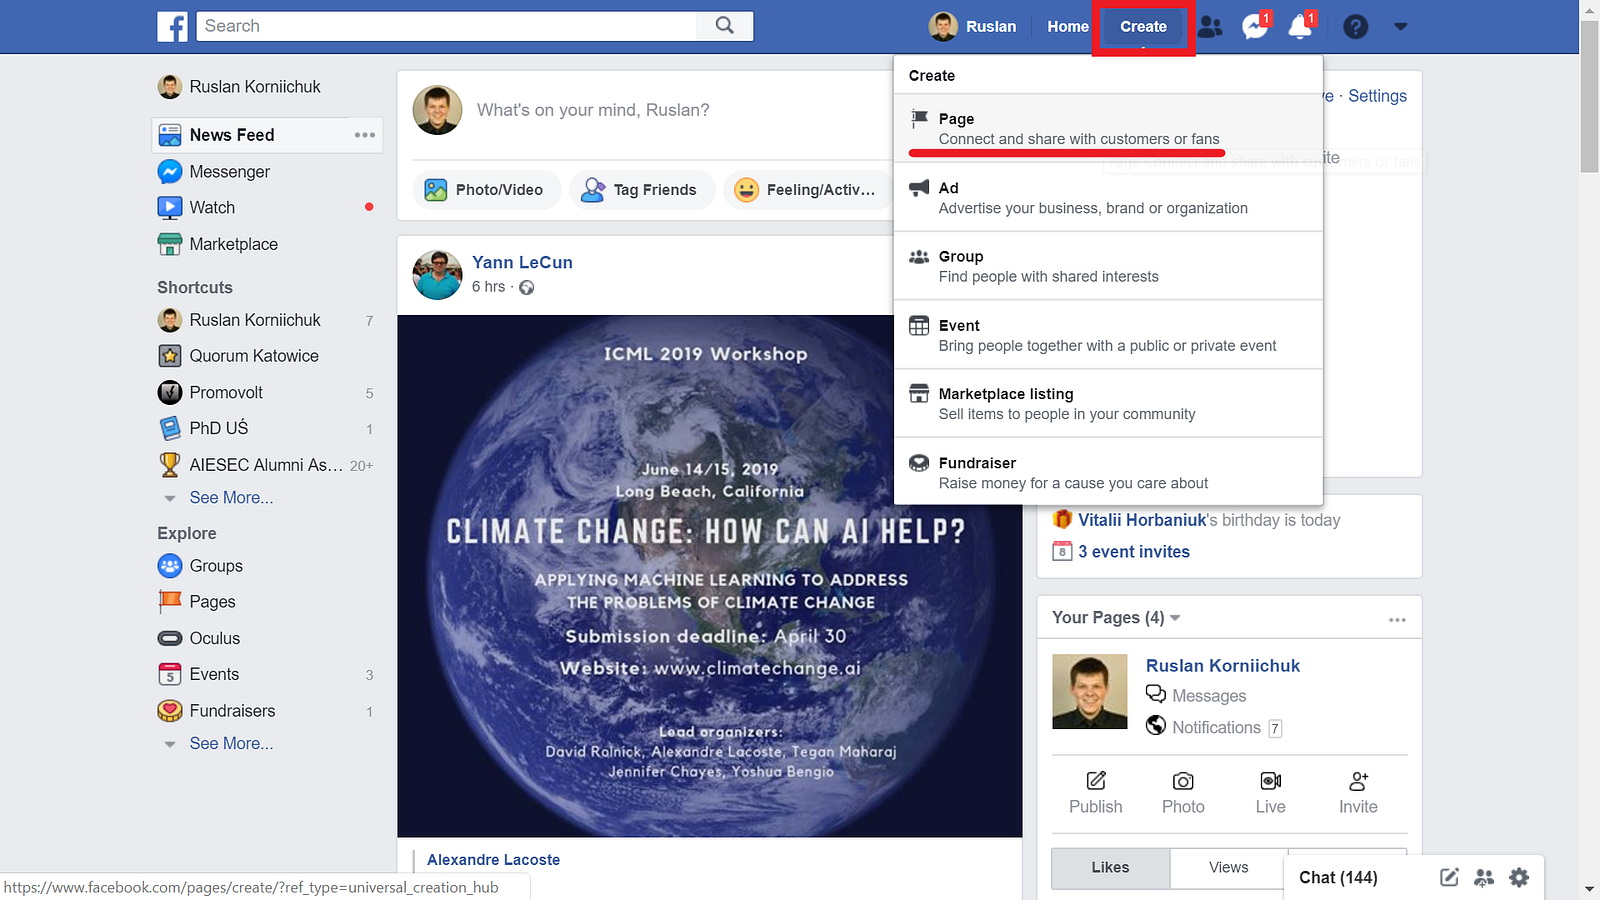Click the Search input field
Image resolution: width=1600 pixels, height=900 pixels.
pos(446,26)
